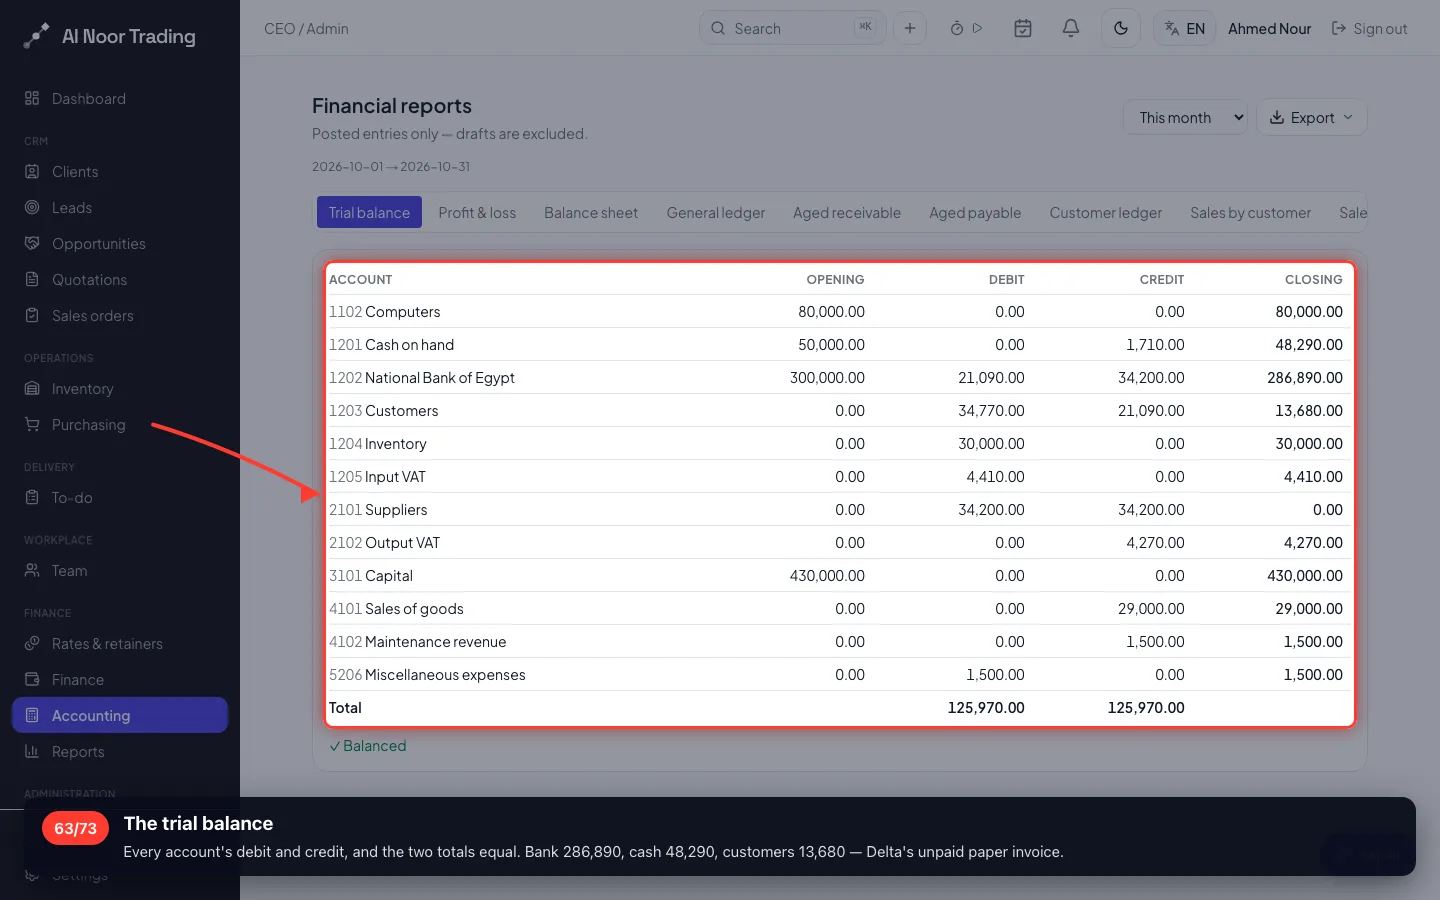Viewport: 1440px width, 900px height.
Task: Open the Ahmed Nour user profile
Action: tap(1269, 28)
